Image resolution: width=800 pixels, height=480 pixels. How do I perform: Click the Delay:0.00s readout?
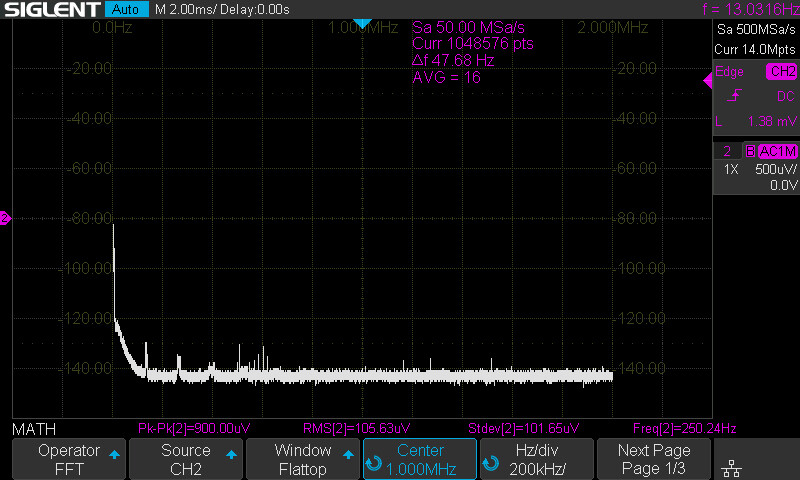(x=255, y=9)
